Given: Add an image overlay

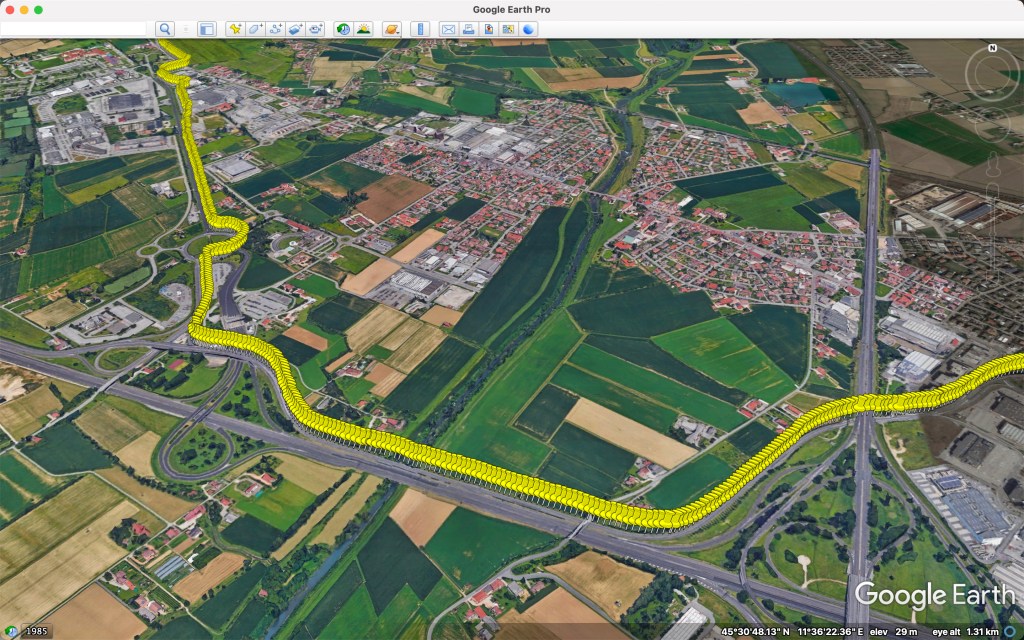Looking at the screenshot, I should (296, 29).
